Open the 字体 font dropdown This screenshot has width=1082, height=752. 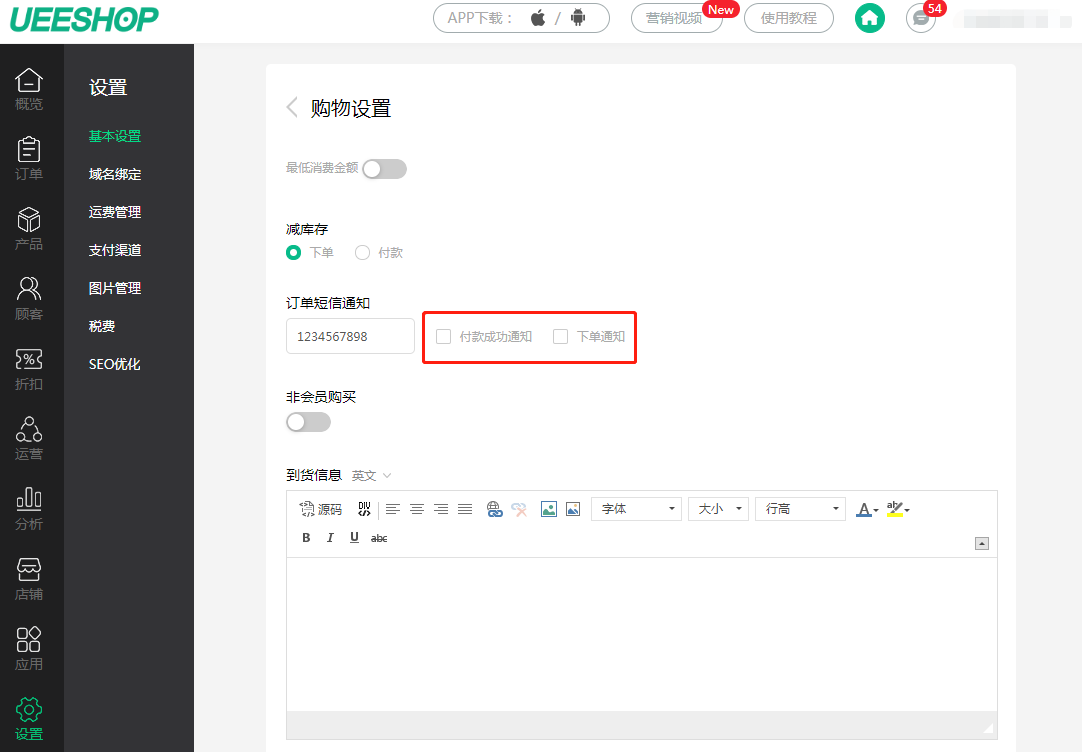[x=636, y=509]
